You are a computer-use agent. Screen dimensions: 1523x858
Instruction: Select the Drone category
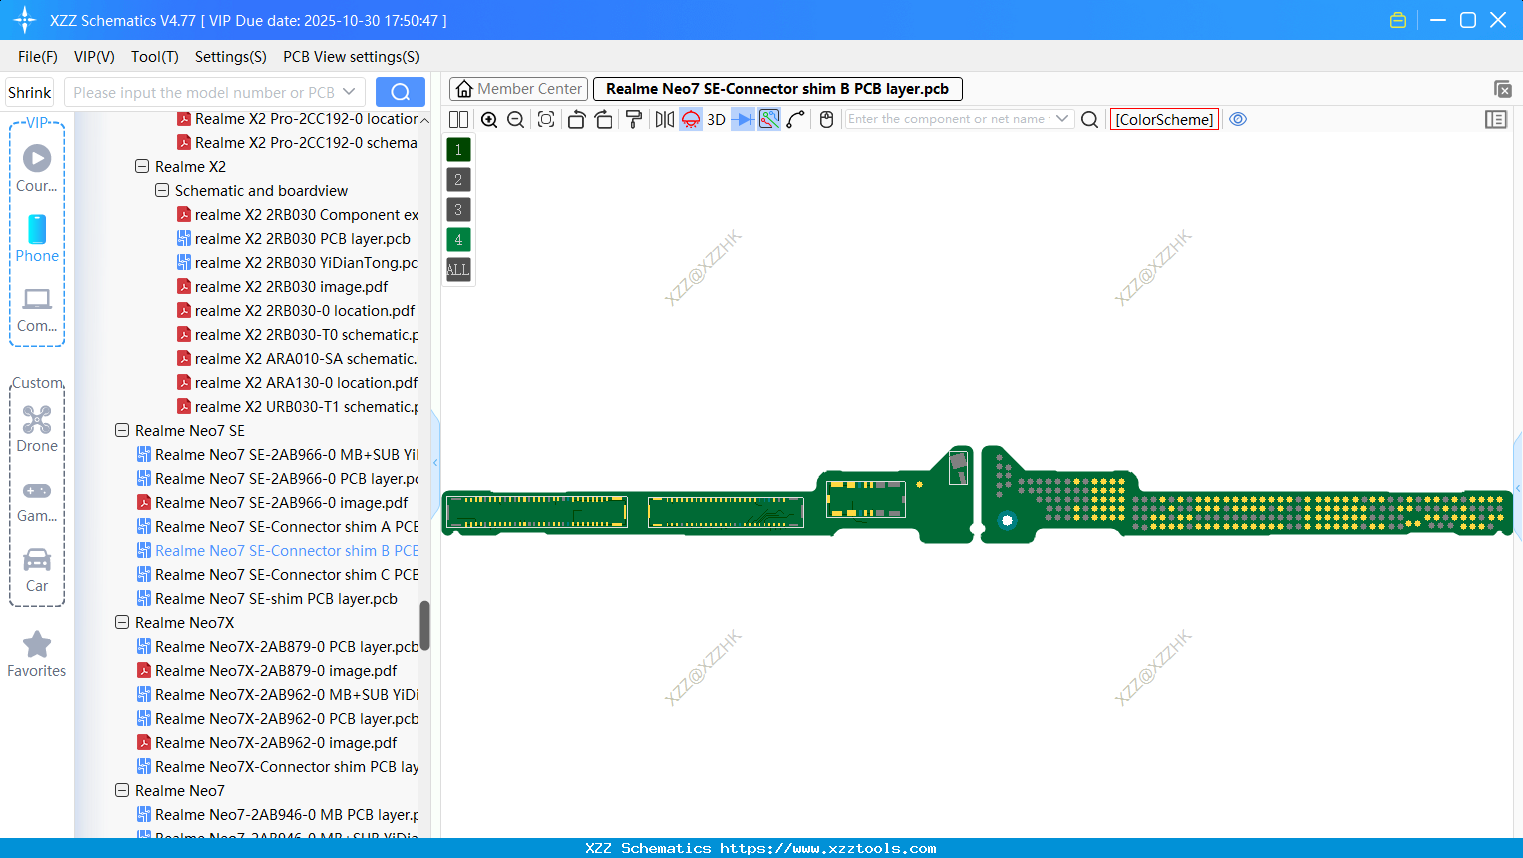[37, 430]
